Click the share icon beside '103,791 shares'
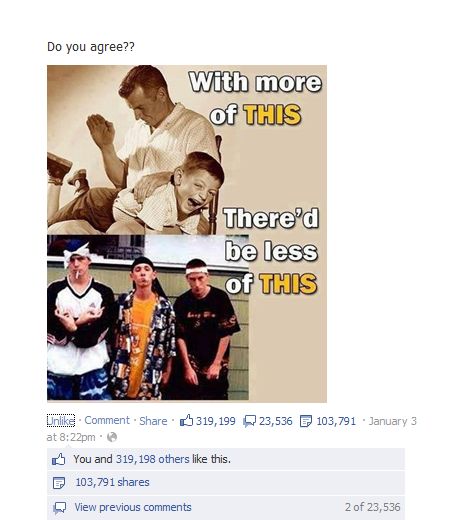Screen dimensions: 468x520 click(59, 483)
